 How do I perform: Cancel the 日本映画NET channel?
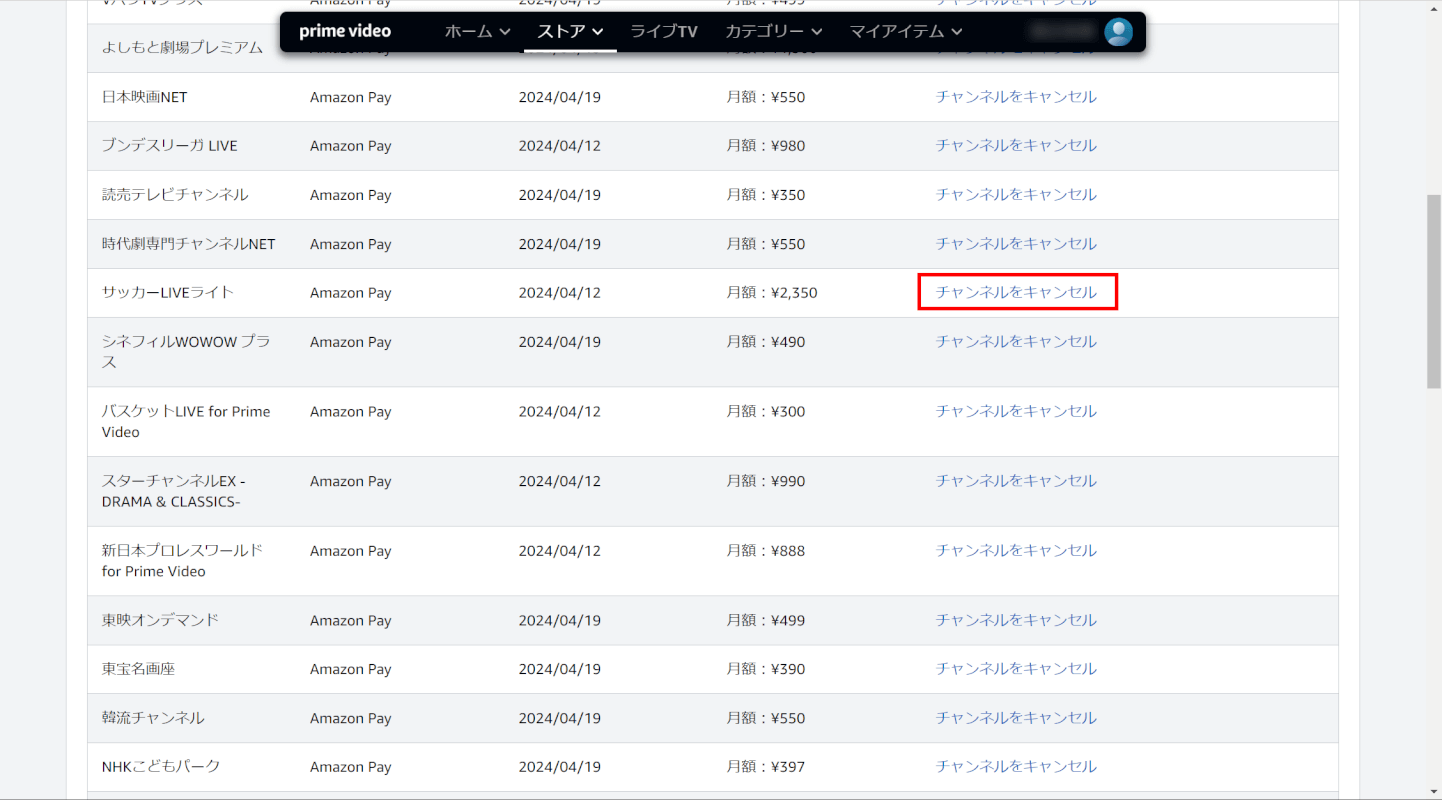coord(1016,97)
